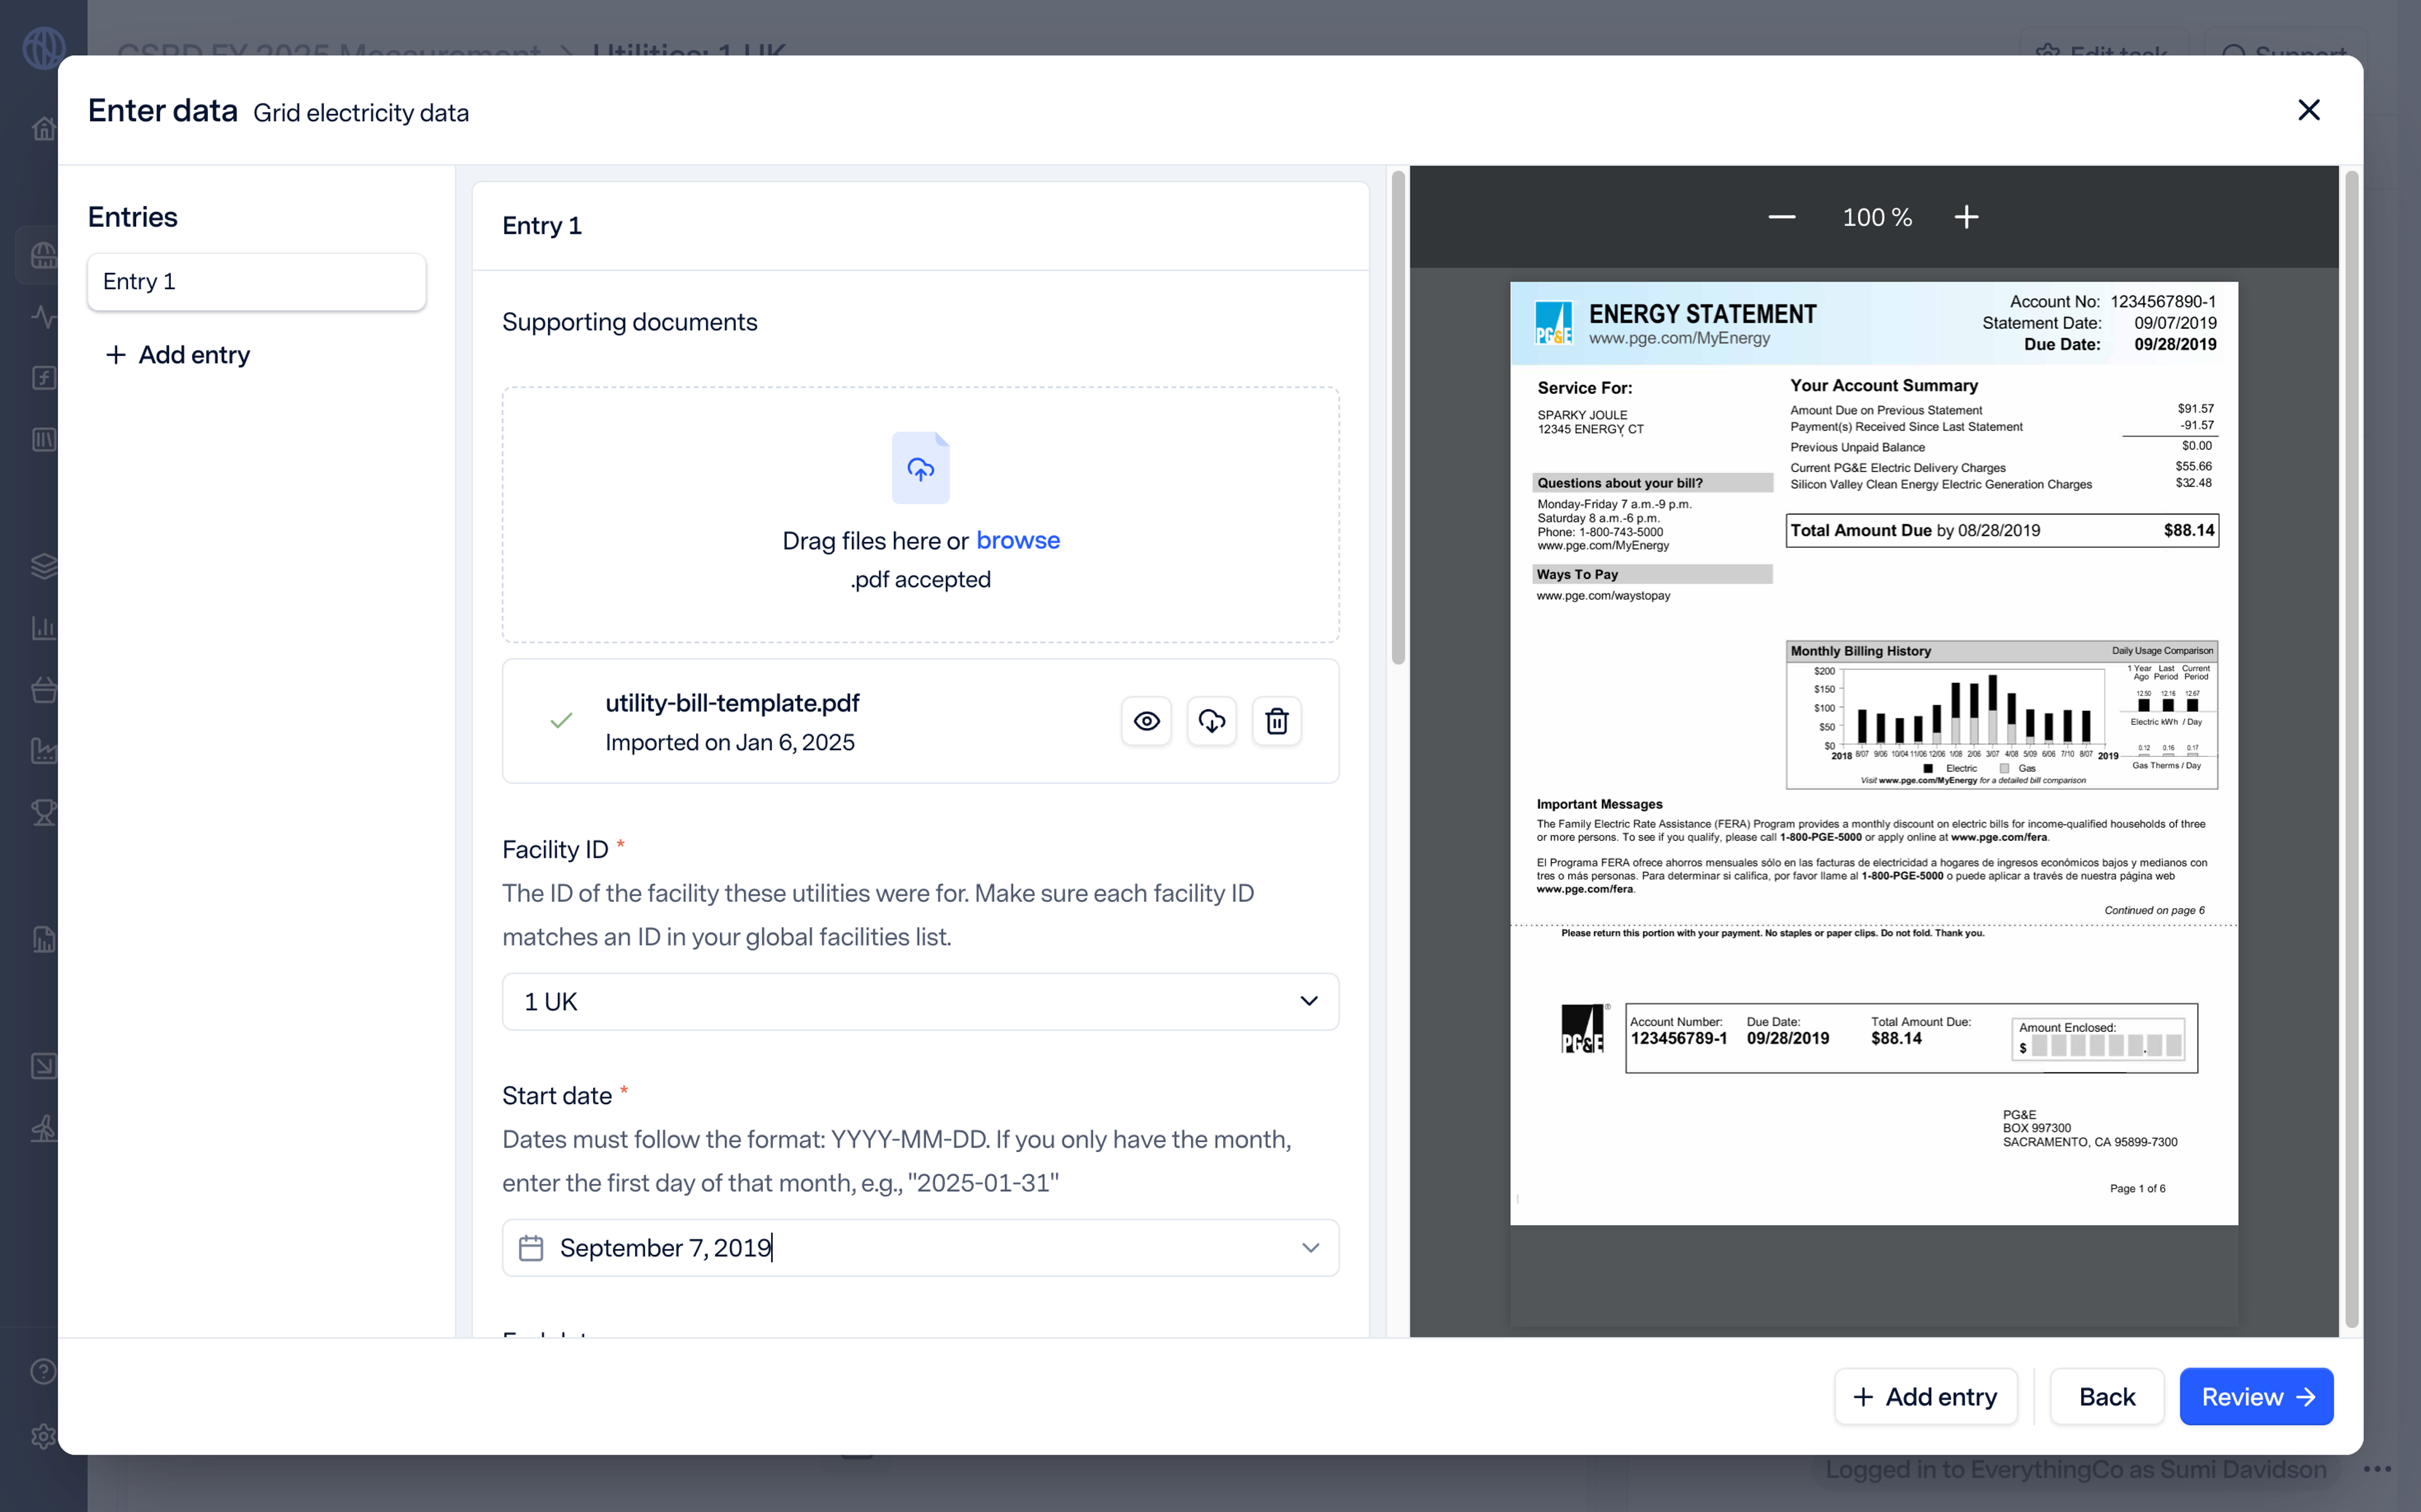Click the browse link to upload files
The height and width of the screenshot is (1512, 2421).
tap(1017, 538)
